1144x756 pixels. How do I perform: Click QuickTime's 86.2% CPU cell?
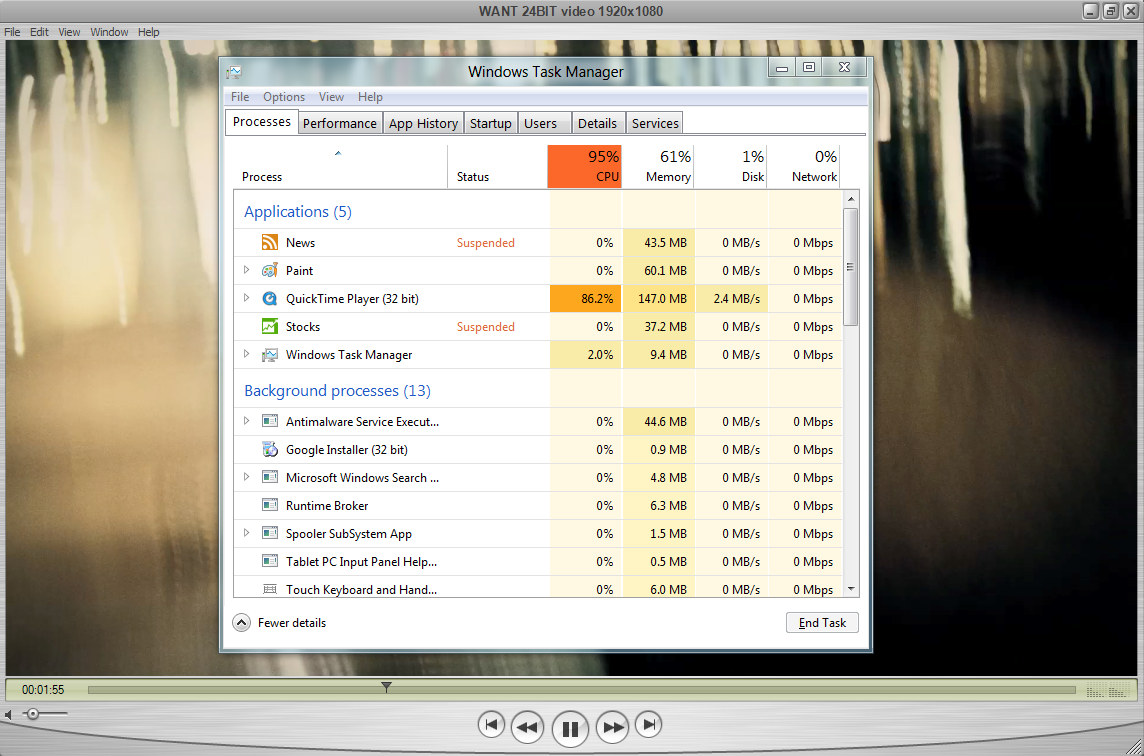click(x=585, y=298)
